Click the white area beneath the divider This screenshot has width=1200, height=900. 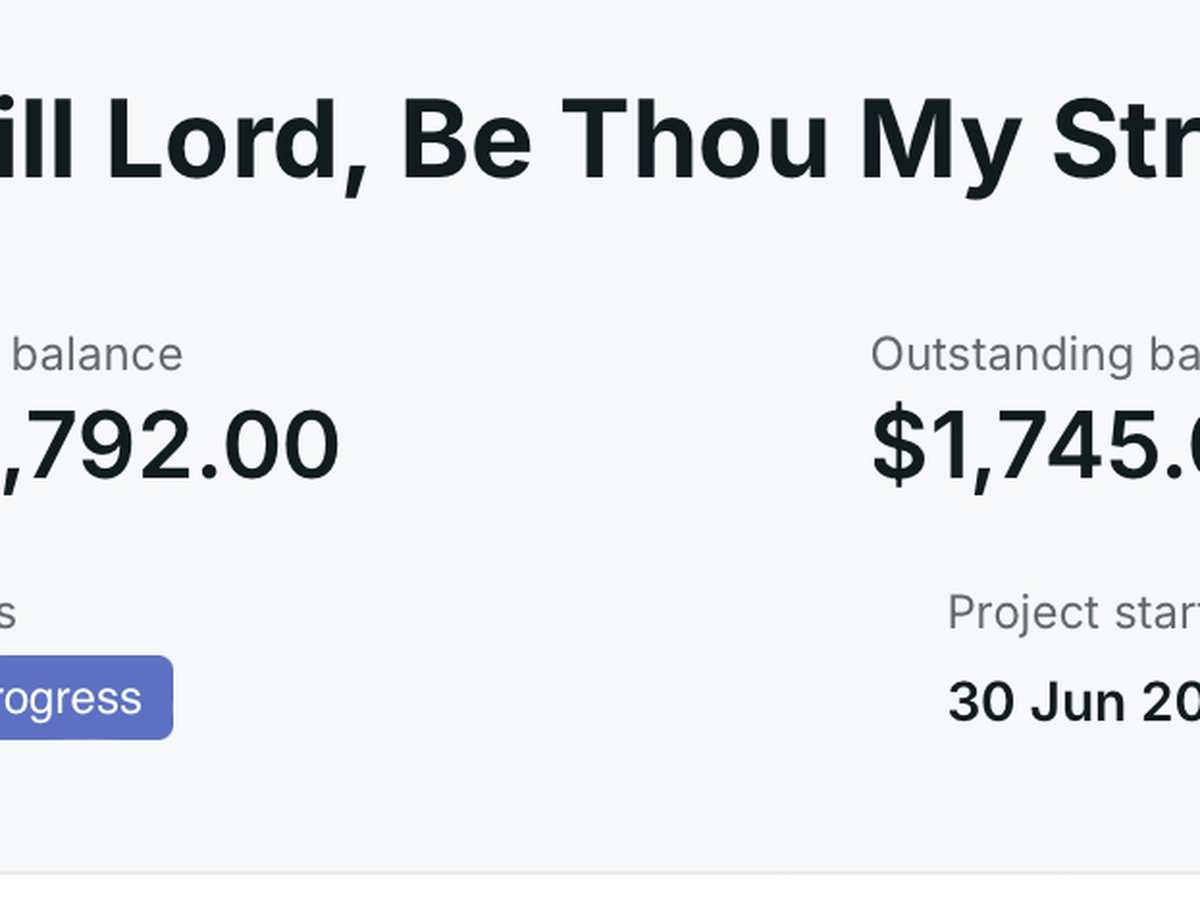click(600, 888)
